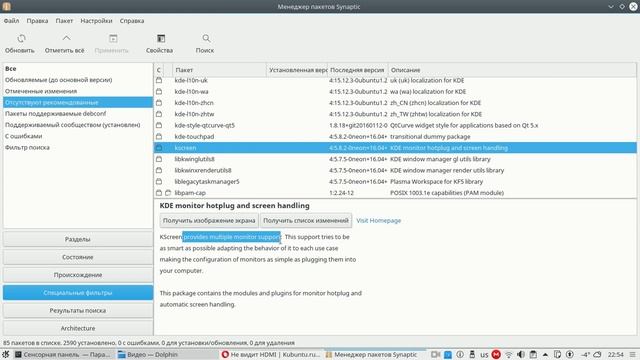Screen dimensions: 640x360
Task: Toggle status checkbox for kscreen
Action: [159, 148]
